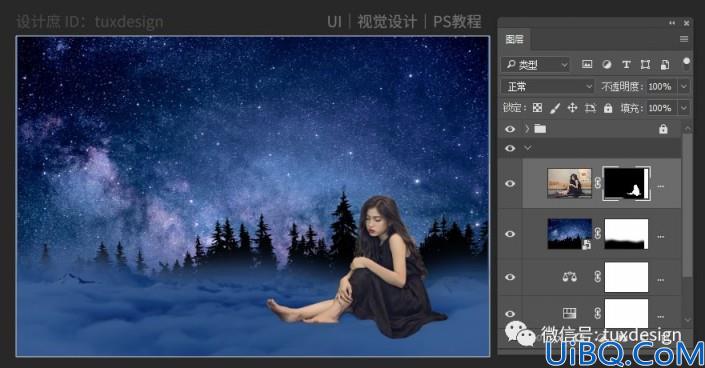705x368 pixels.
Task: Open the 填充 fill slider arrow
Action: click(x=684, y=108)
